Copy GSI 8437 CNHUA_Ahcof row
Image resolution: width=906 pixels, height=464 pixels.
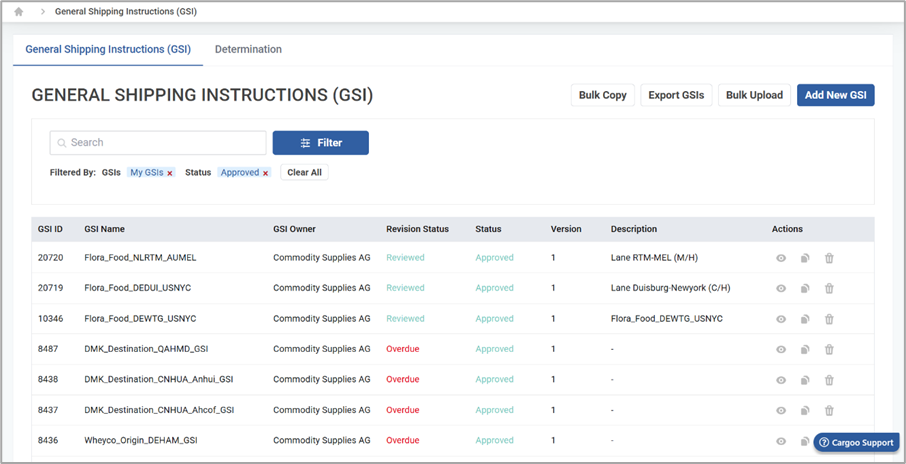click(x=805, y=410)
